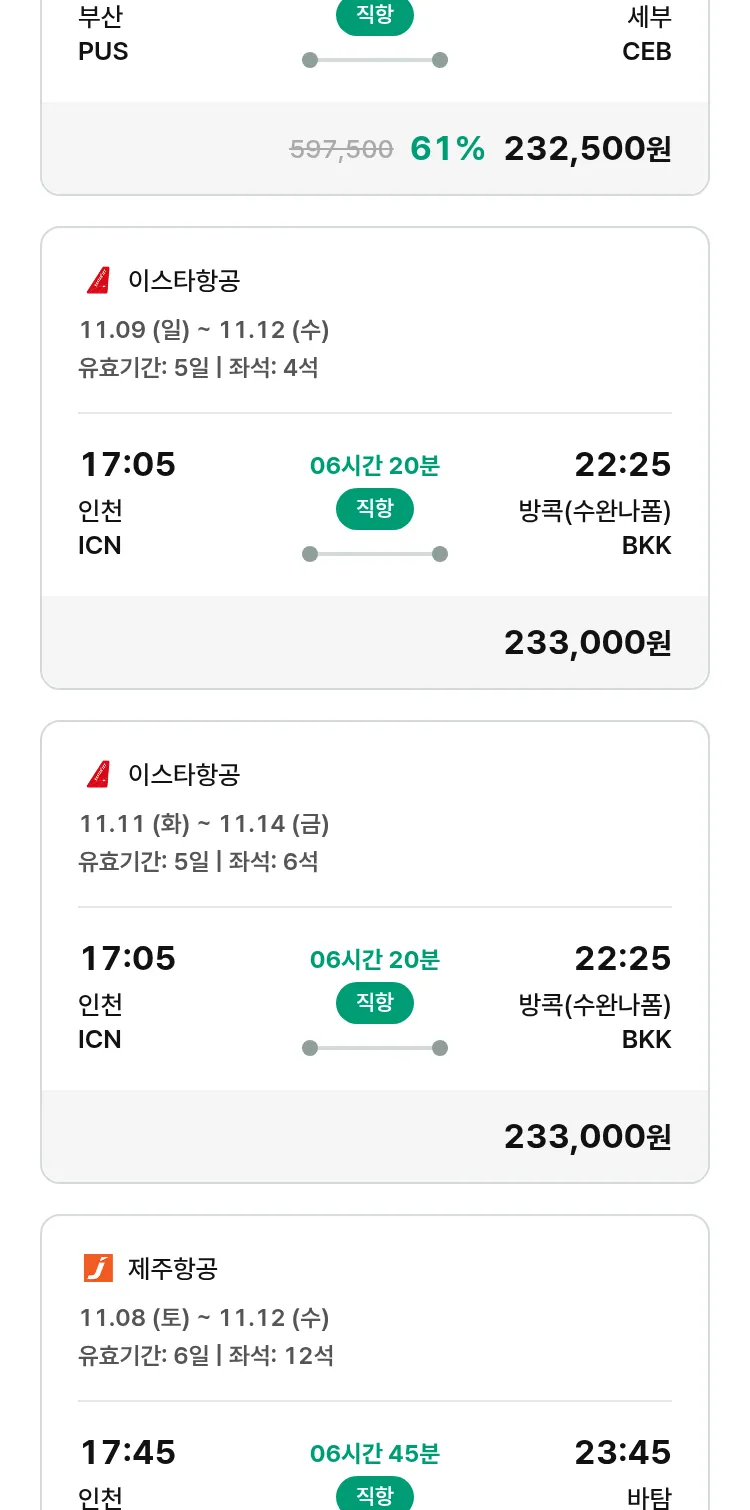The image size is (750, 1510).
Task: Tap the 61% discount label
Action: pyautogui.click(x=447, y=149)
